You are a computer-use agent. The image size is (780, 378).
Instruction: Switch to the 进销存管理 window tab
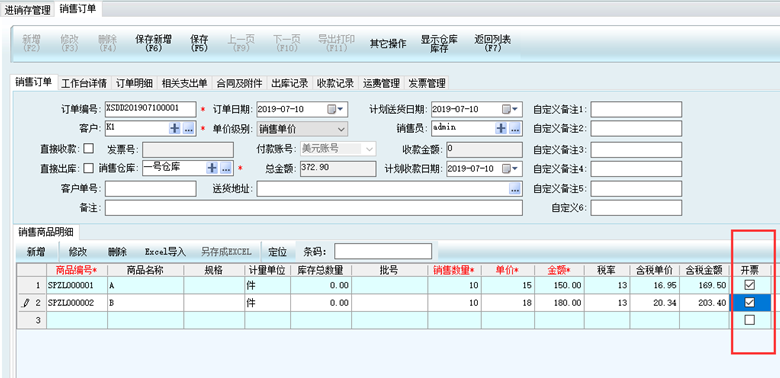pos(27,9)
